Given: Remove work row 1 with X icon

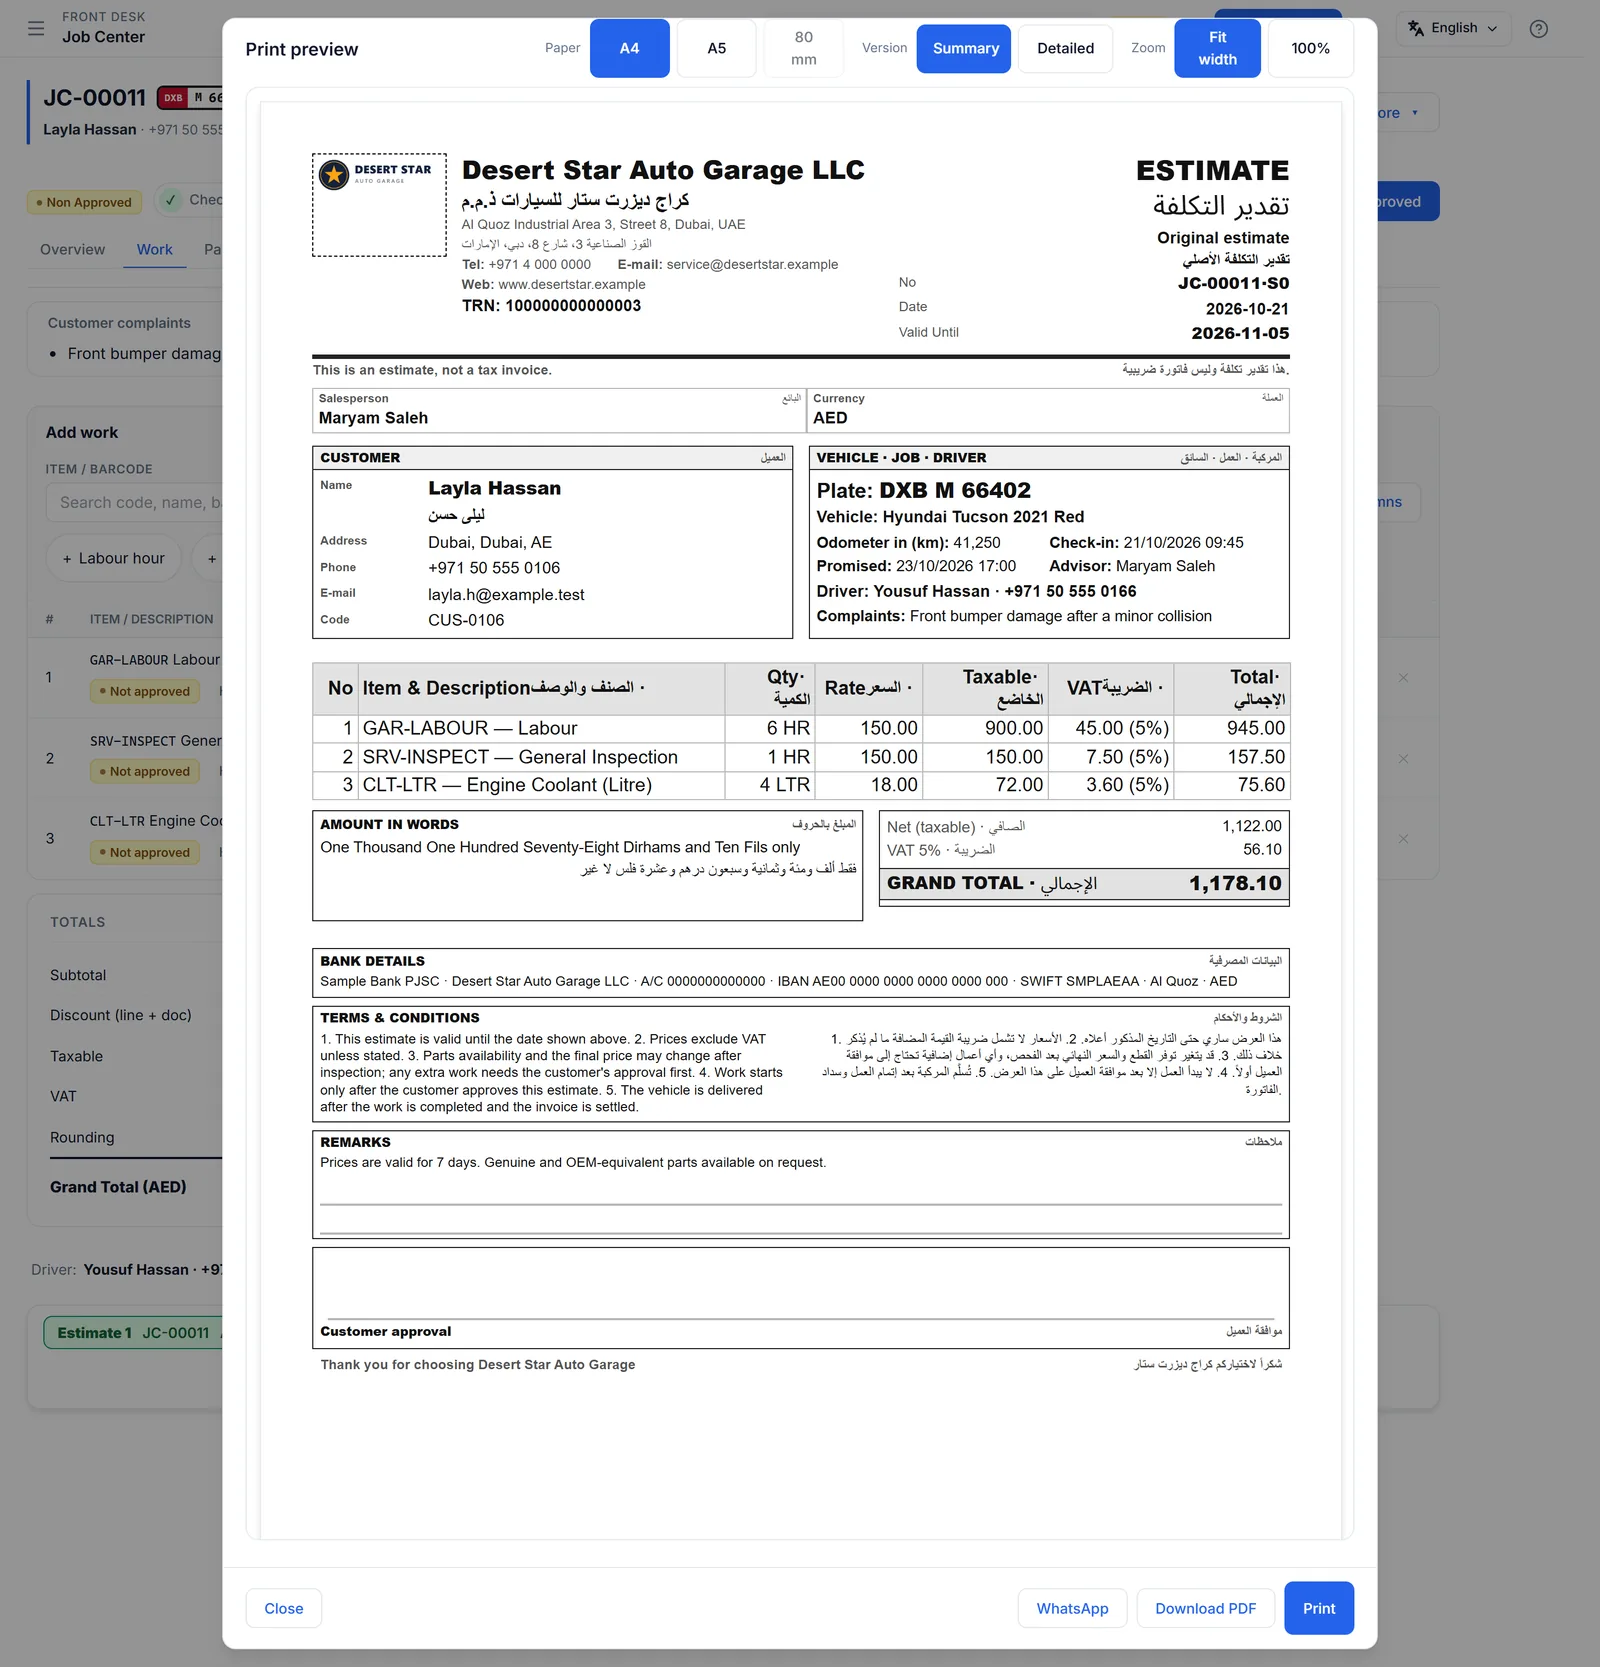Looking at the screenshot, I should click(x=1403, y=678).
